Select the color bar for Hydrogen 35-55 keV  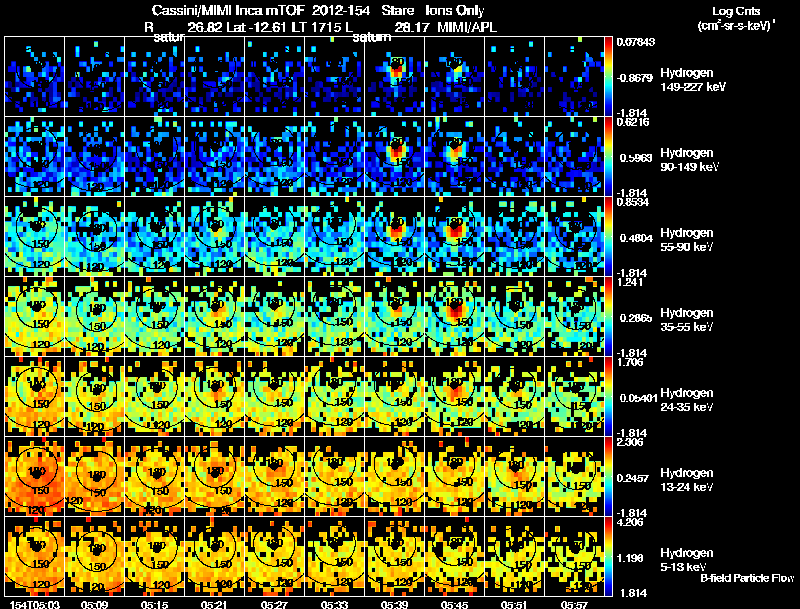click(x=608, y=317)
